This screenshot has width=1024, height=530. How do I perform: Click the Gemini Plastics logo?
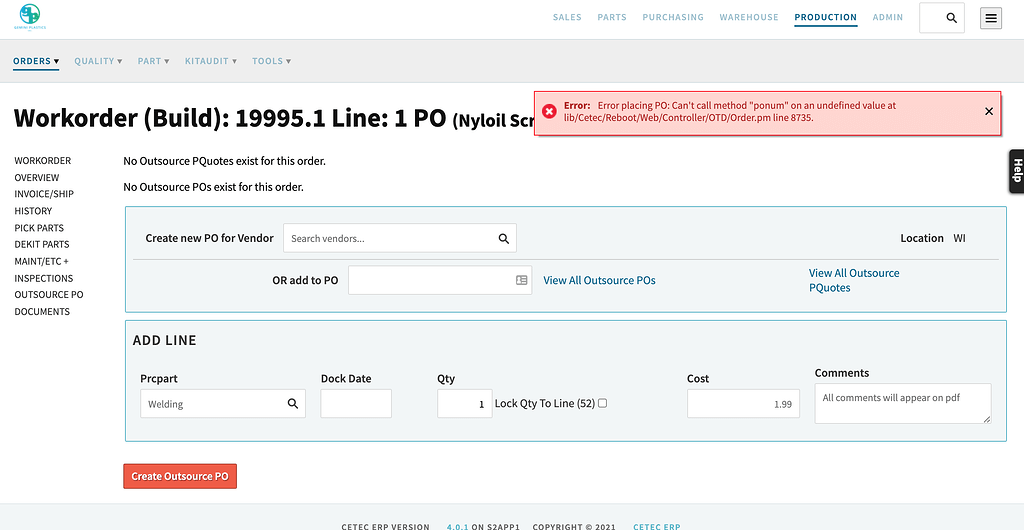[30, 17]
